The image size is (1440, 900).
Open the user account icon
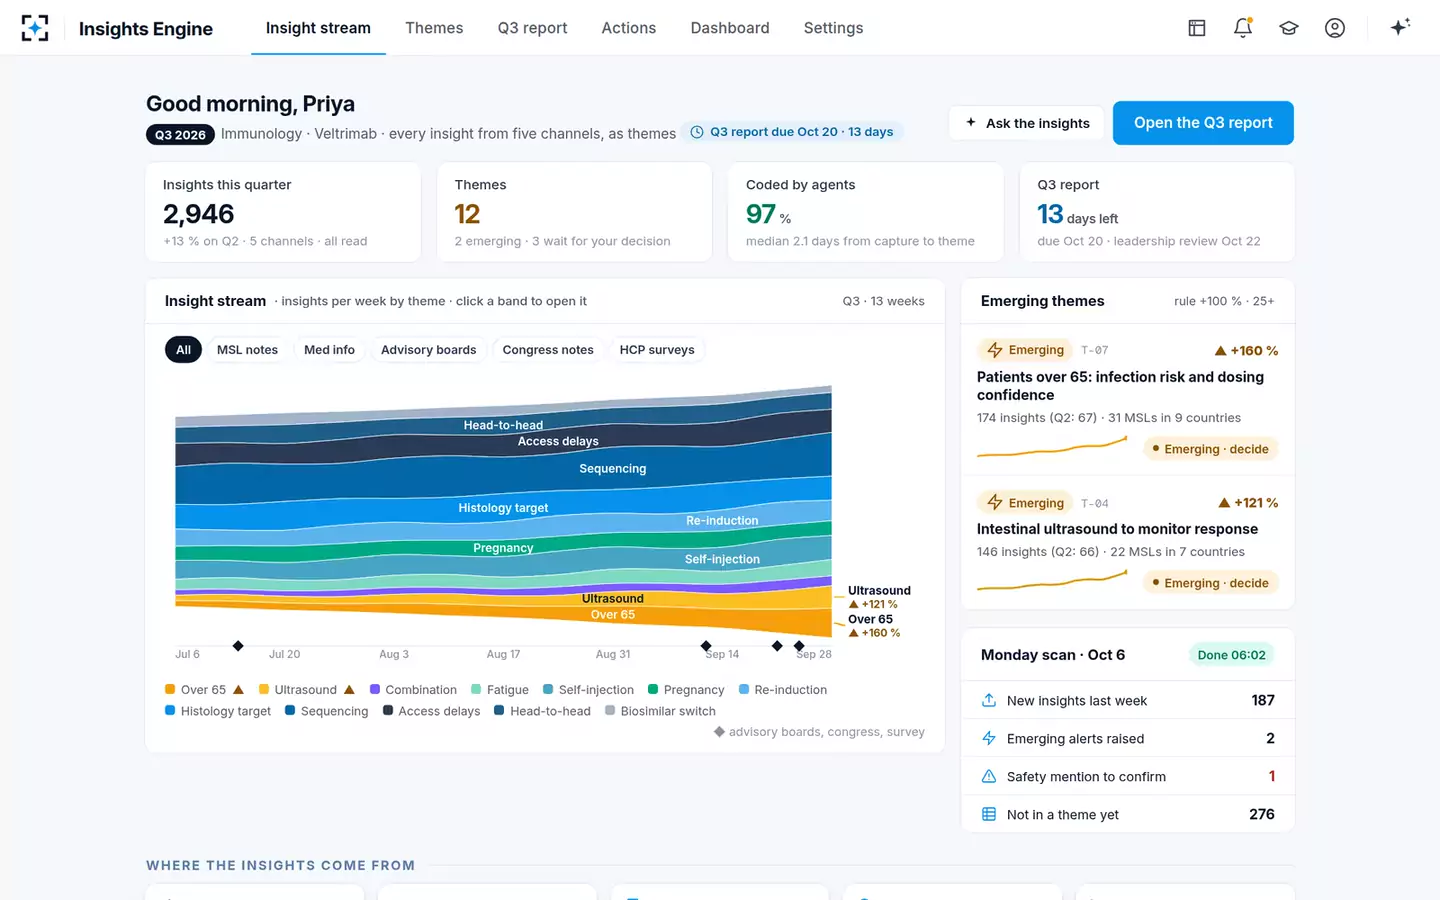pos(1335,28)
